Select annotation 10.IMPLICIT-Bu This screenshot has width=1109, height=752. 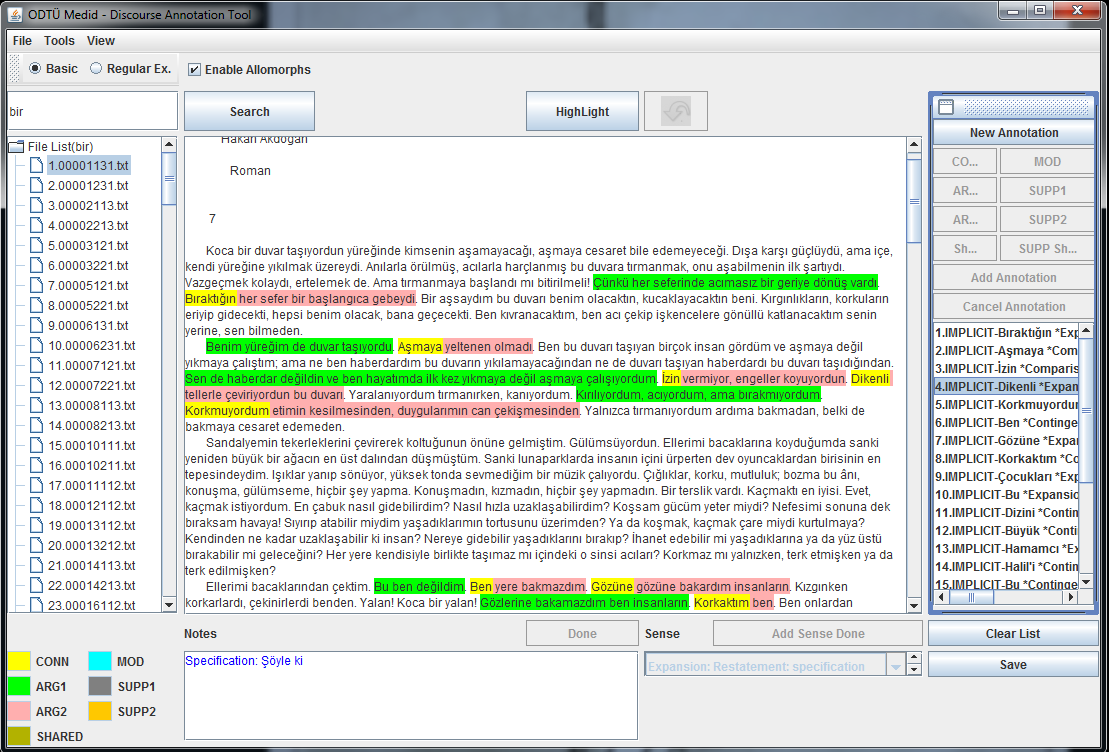1006,494
